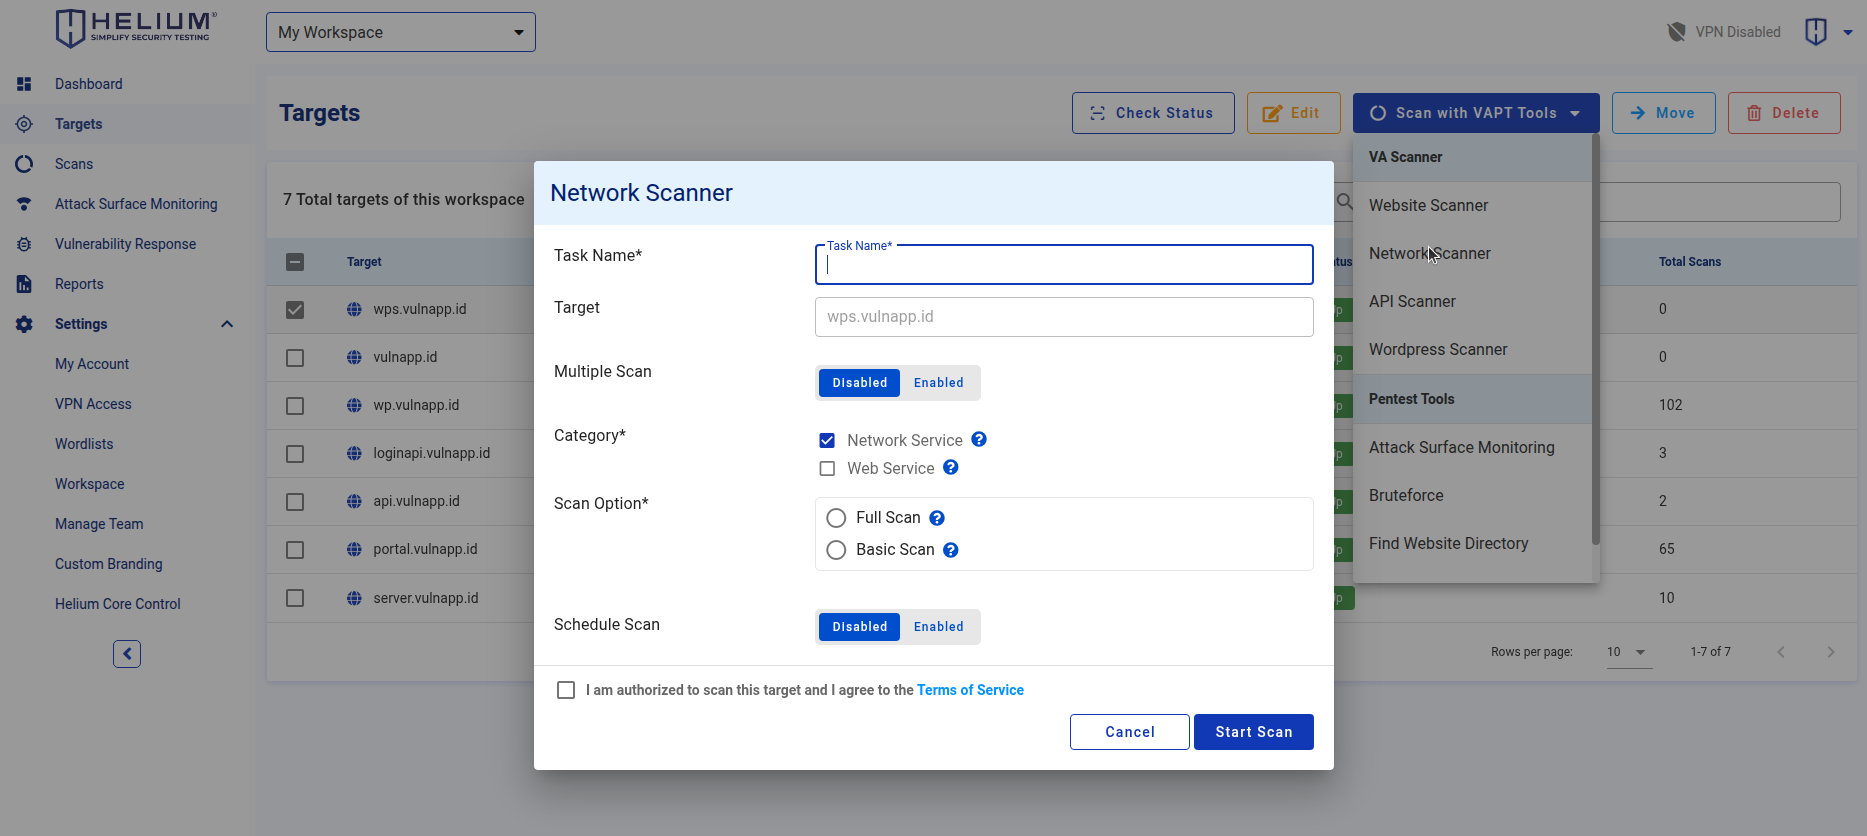Check the vulnapp.id row checkbox
Image resolution: width=1867 pixels, height=836 pixels.
295,358
